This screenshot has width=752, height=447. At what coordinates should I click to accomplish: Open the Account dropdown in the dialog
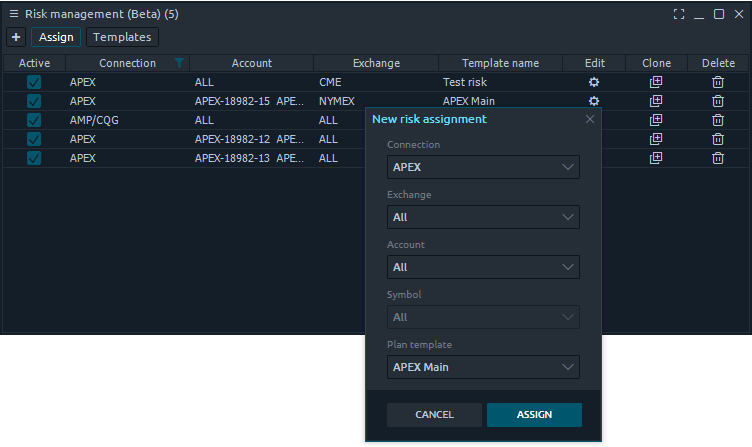483,267
